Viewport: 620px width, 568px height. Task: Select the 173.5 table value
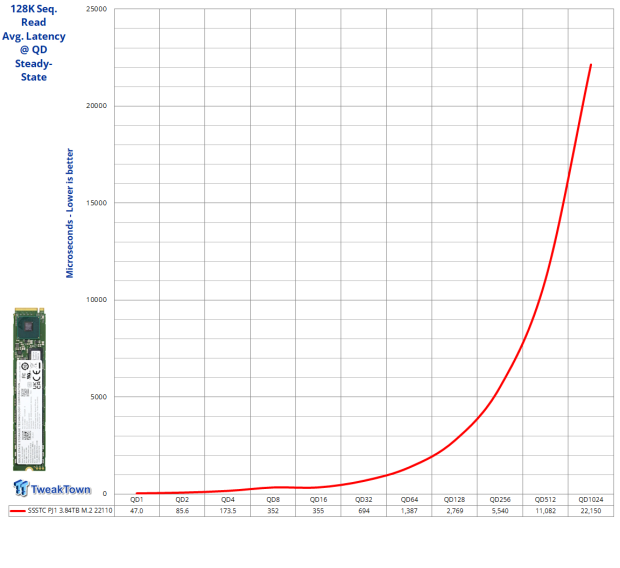coord(228,511)
